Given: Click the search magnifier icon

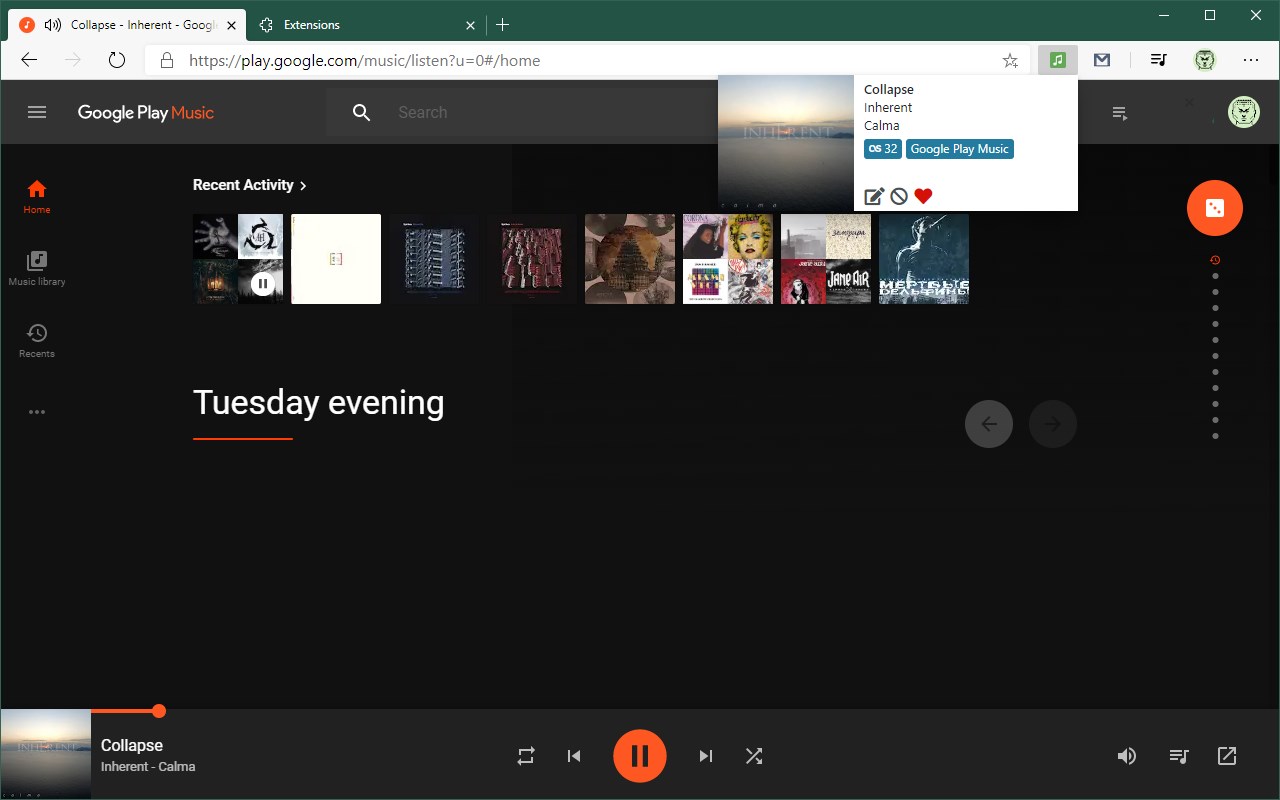Looking at the screenshot, I should tap(362, 112).
